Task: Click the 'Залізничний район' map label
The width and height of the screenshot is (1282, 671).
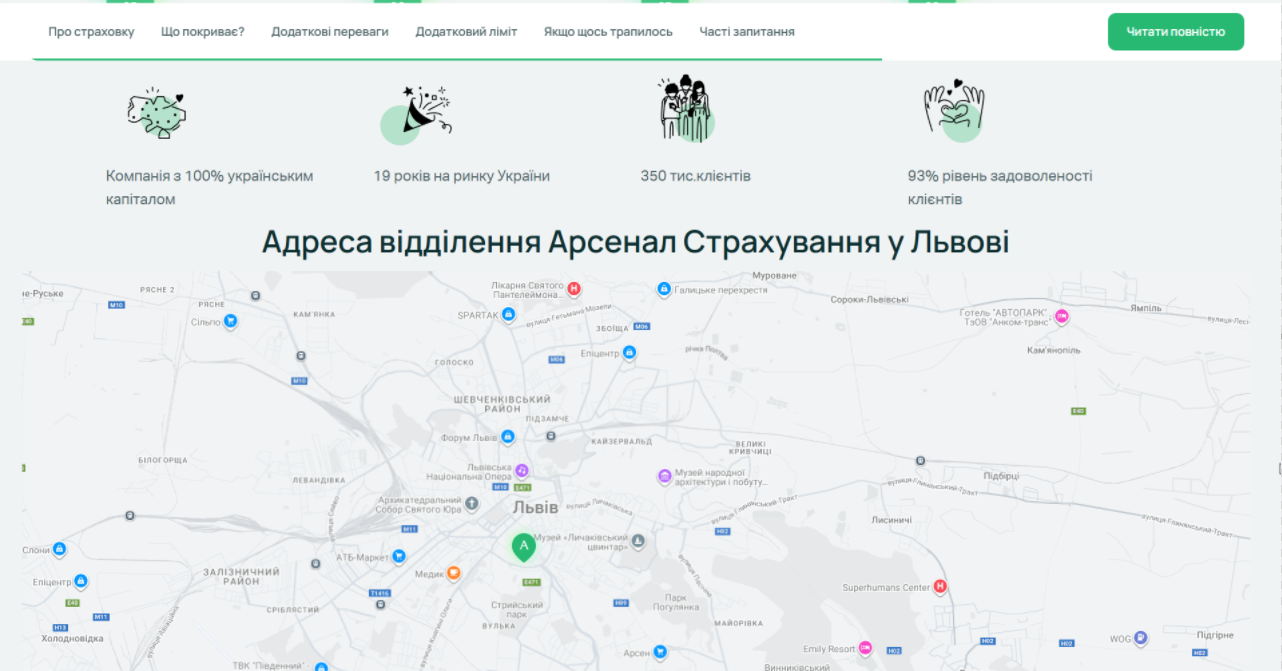Action: (x=242, y=577)
